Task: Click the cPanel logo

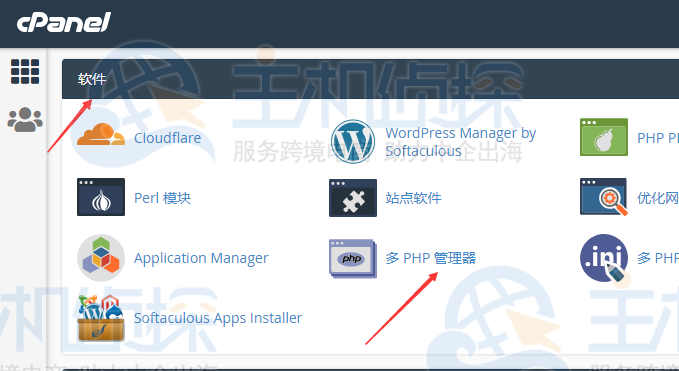Action: click(x=64, y=23)
